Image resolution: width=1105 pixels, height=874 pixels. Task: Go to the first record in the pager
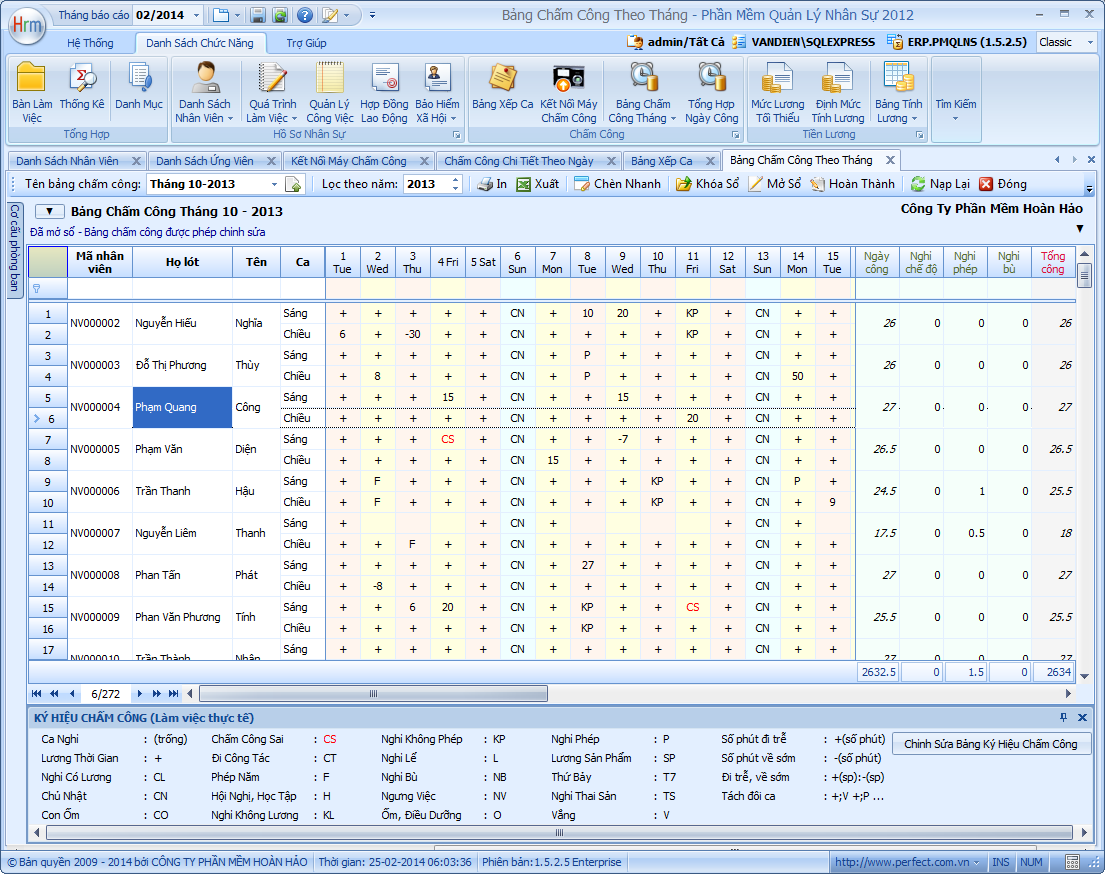(37, 694)
